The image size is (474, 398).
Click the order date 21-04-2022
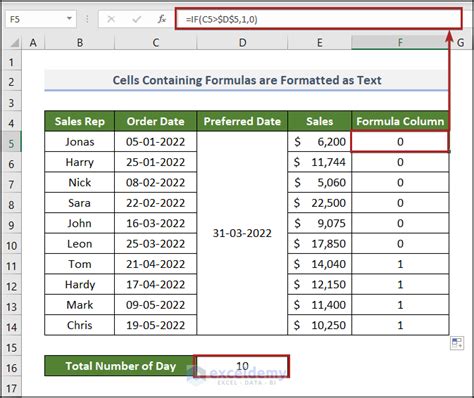click(156, 264)
